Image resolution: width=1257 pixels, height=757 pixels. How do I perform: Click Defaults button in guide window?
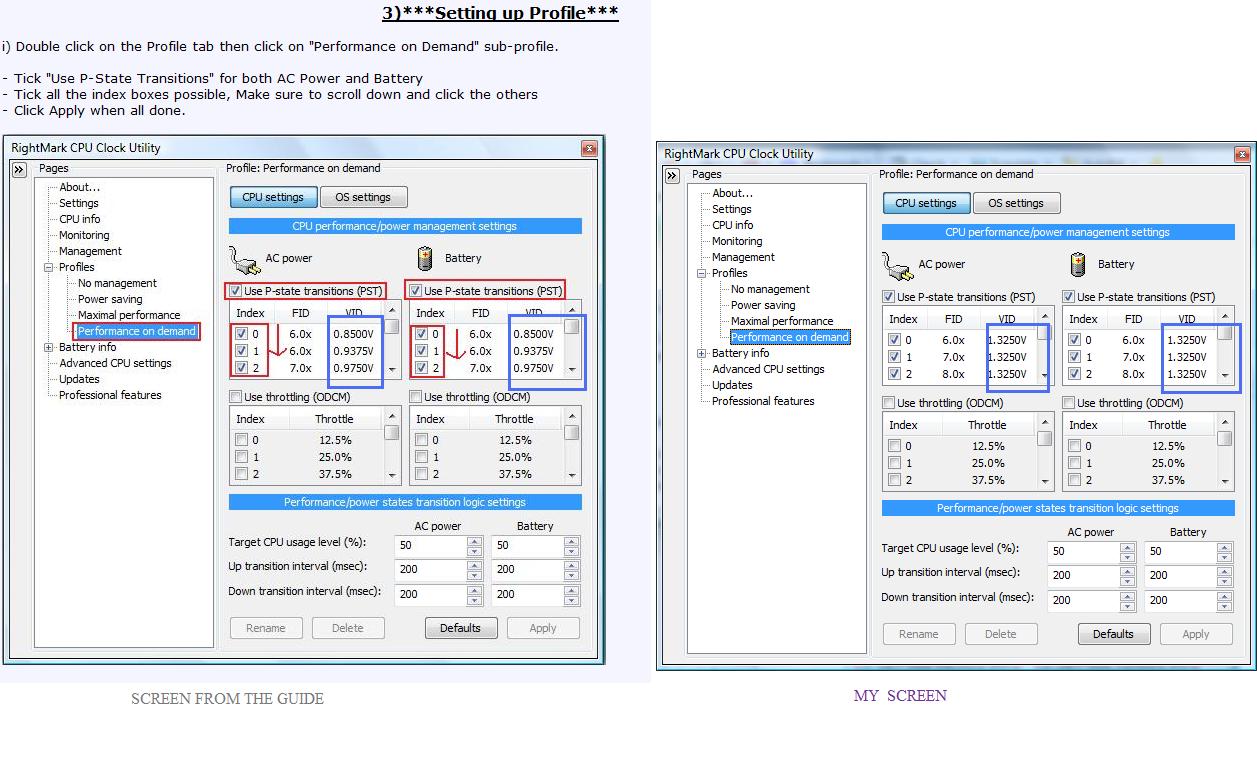click(x=460, y=628)
